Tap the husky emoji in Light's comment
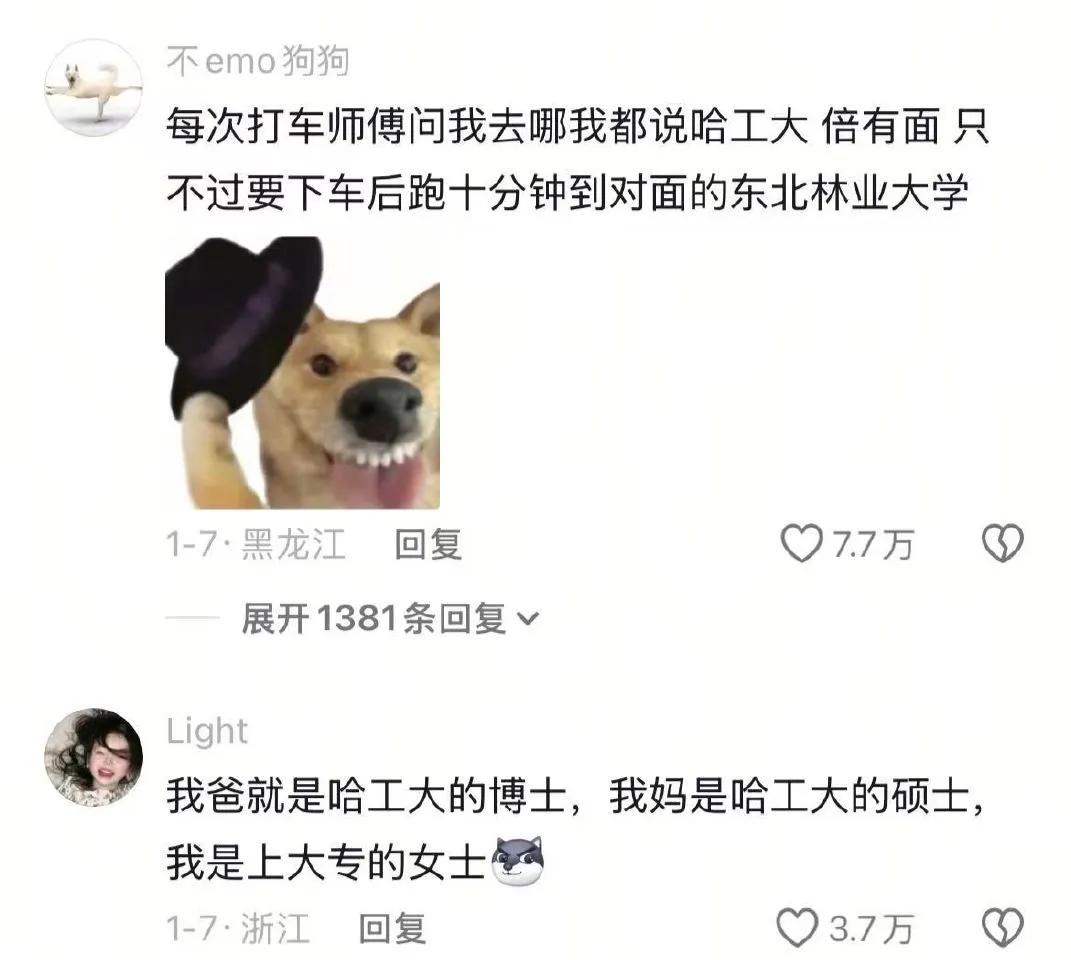Image resolution: width=1071 pixels, height=960 pixels. (518, 862)
